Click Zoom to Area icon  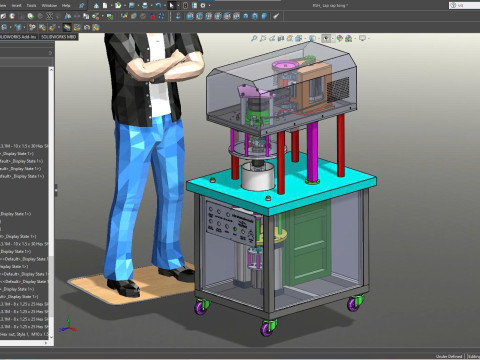point(263,38)
